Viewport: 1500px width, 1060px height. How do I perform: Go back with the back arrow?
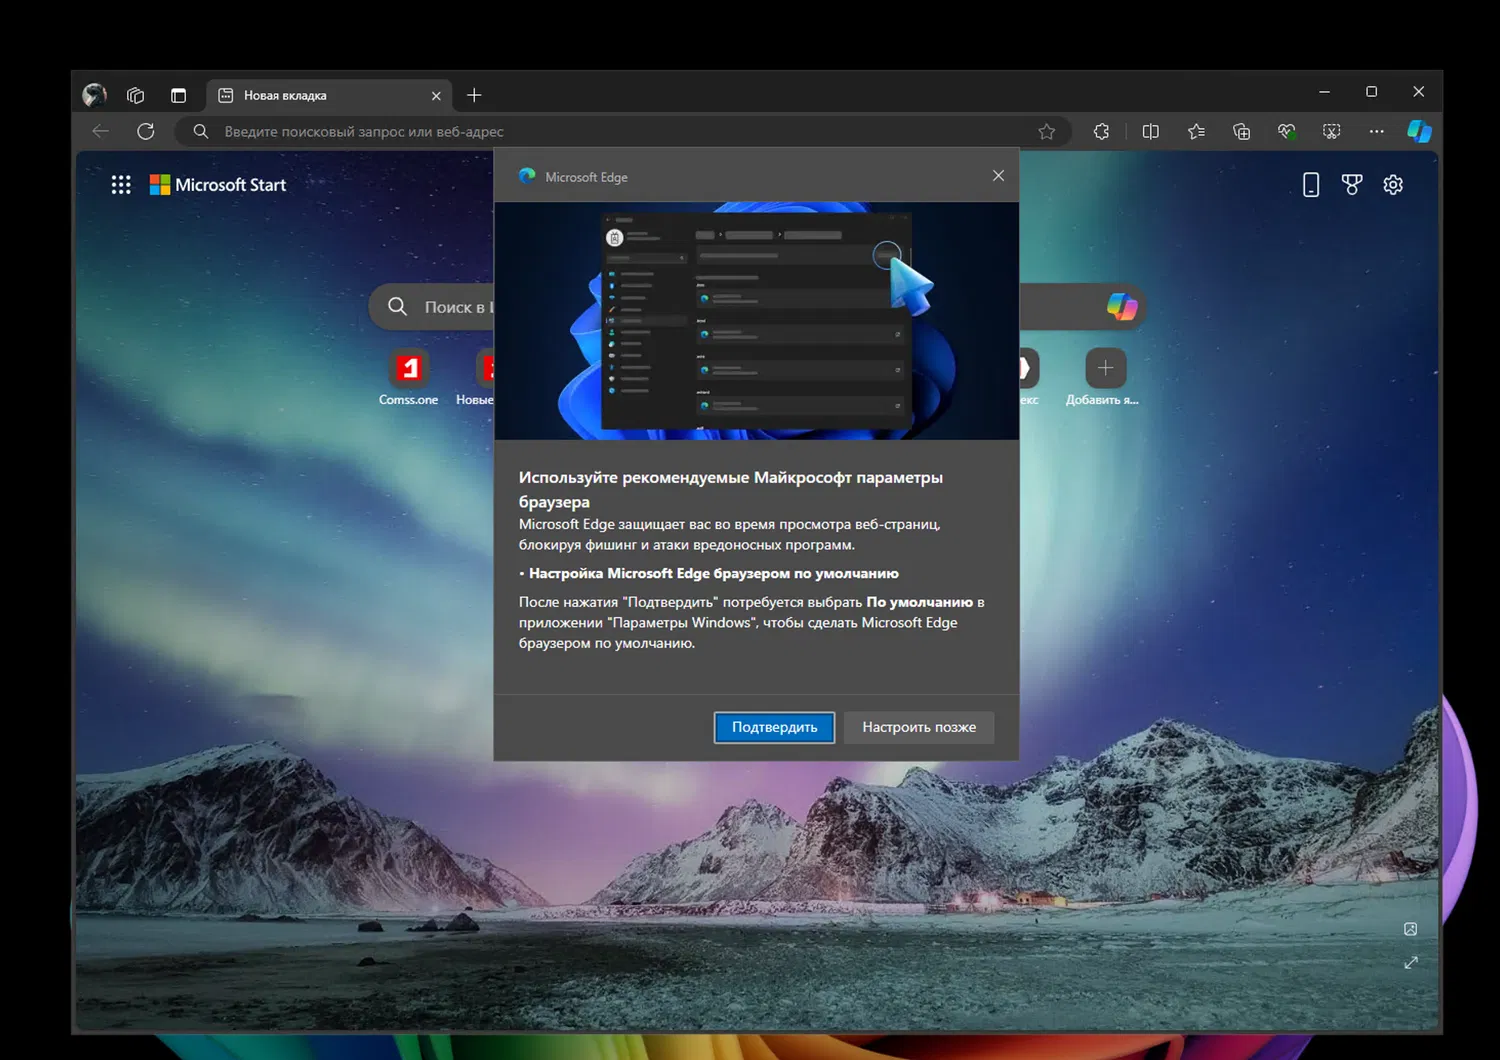(100, 131)
